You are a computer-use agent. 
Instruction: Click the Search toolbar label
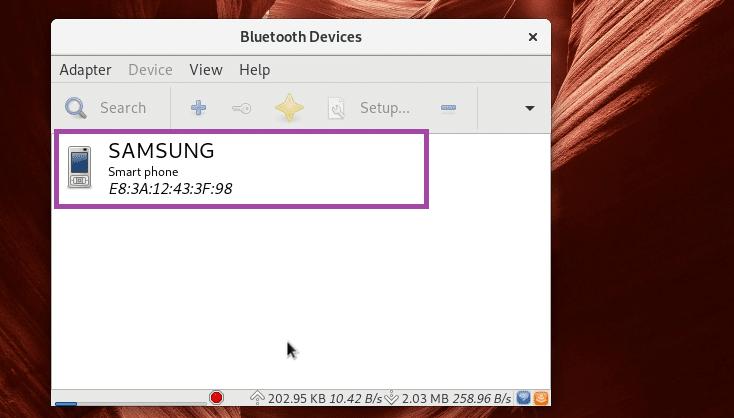click(x=123, y=108)
